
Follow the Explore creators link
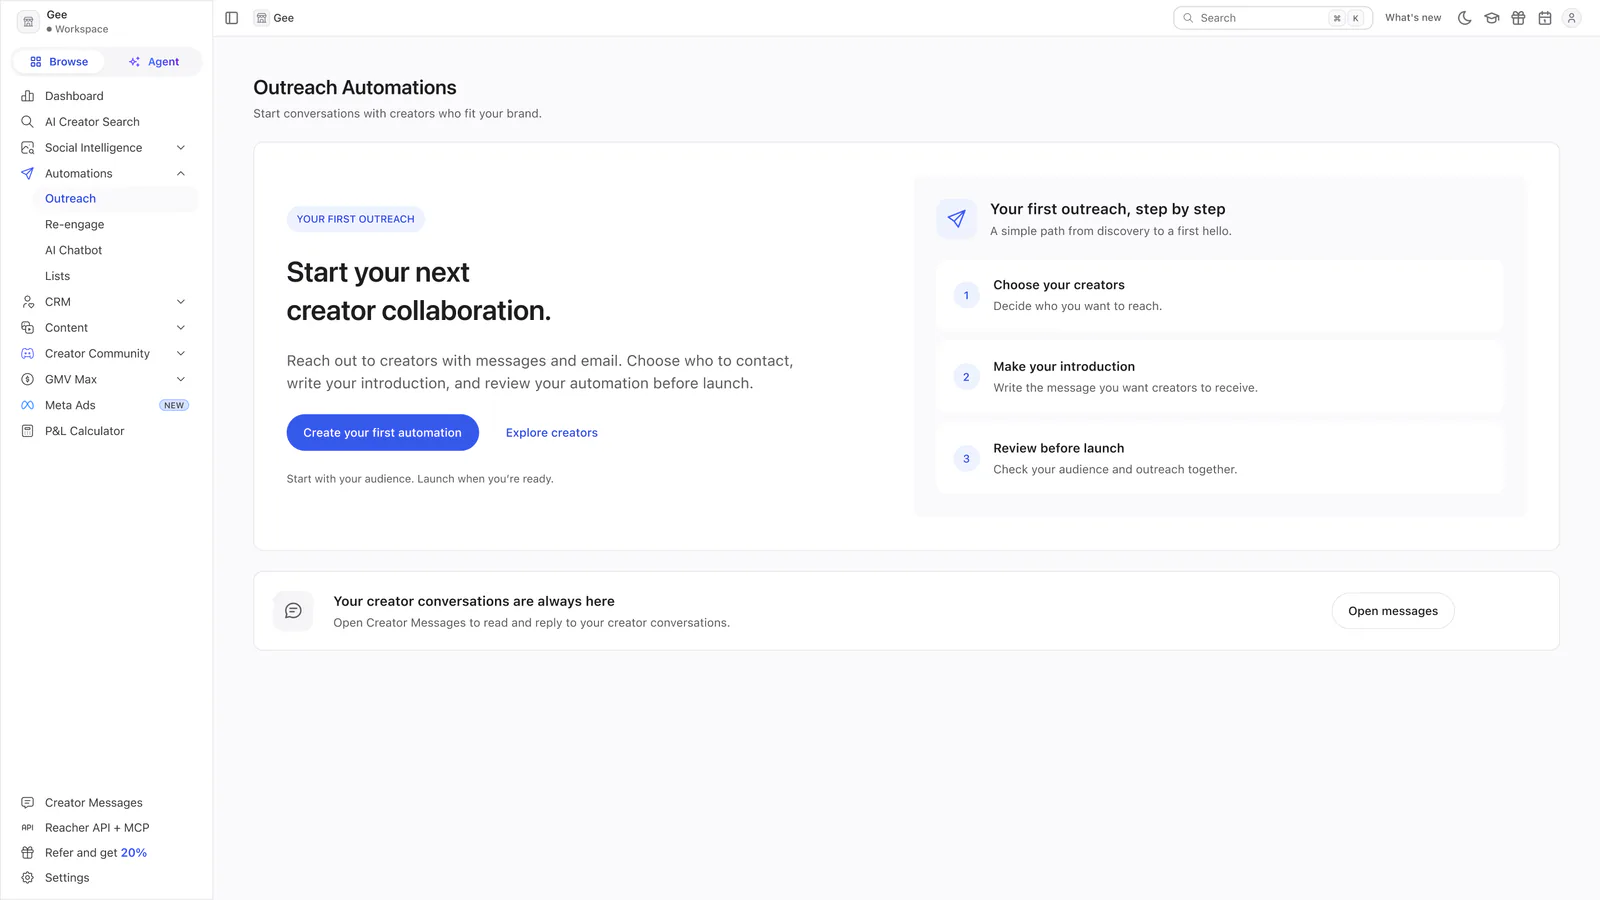552,433
